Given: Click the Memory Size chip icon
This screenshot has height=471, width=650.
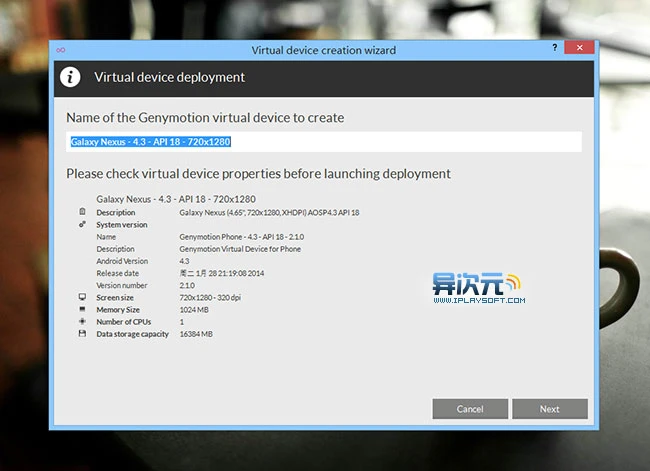Looking at the screenshot, I should (x=82, y=309).
